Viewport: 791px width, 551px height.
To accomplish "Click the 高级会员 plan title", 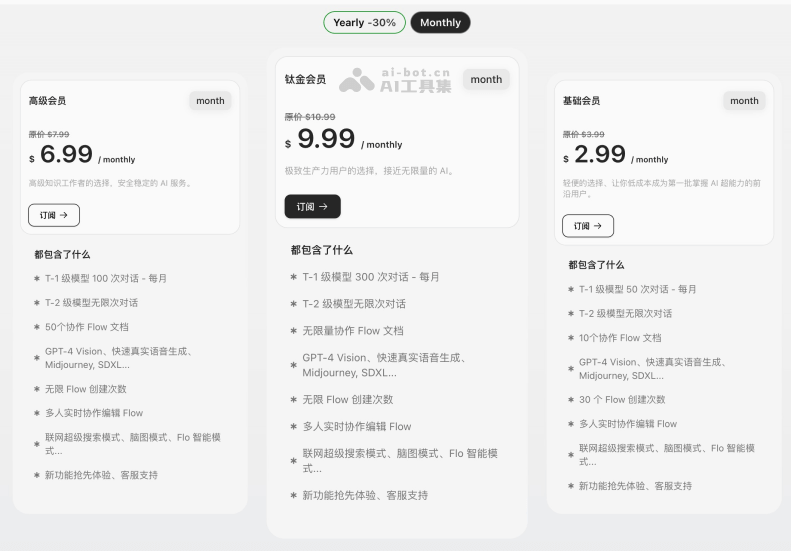I will (x=47, y=101).
